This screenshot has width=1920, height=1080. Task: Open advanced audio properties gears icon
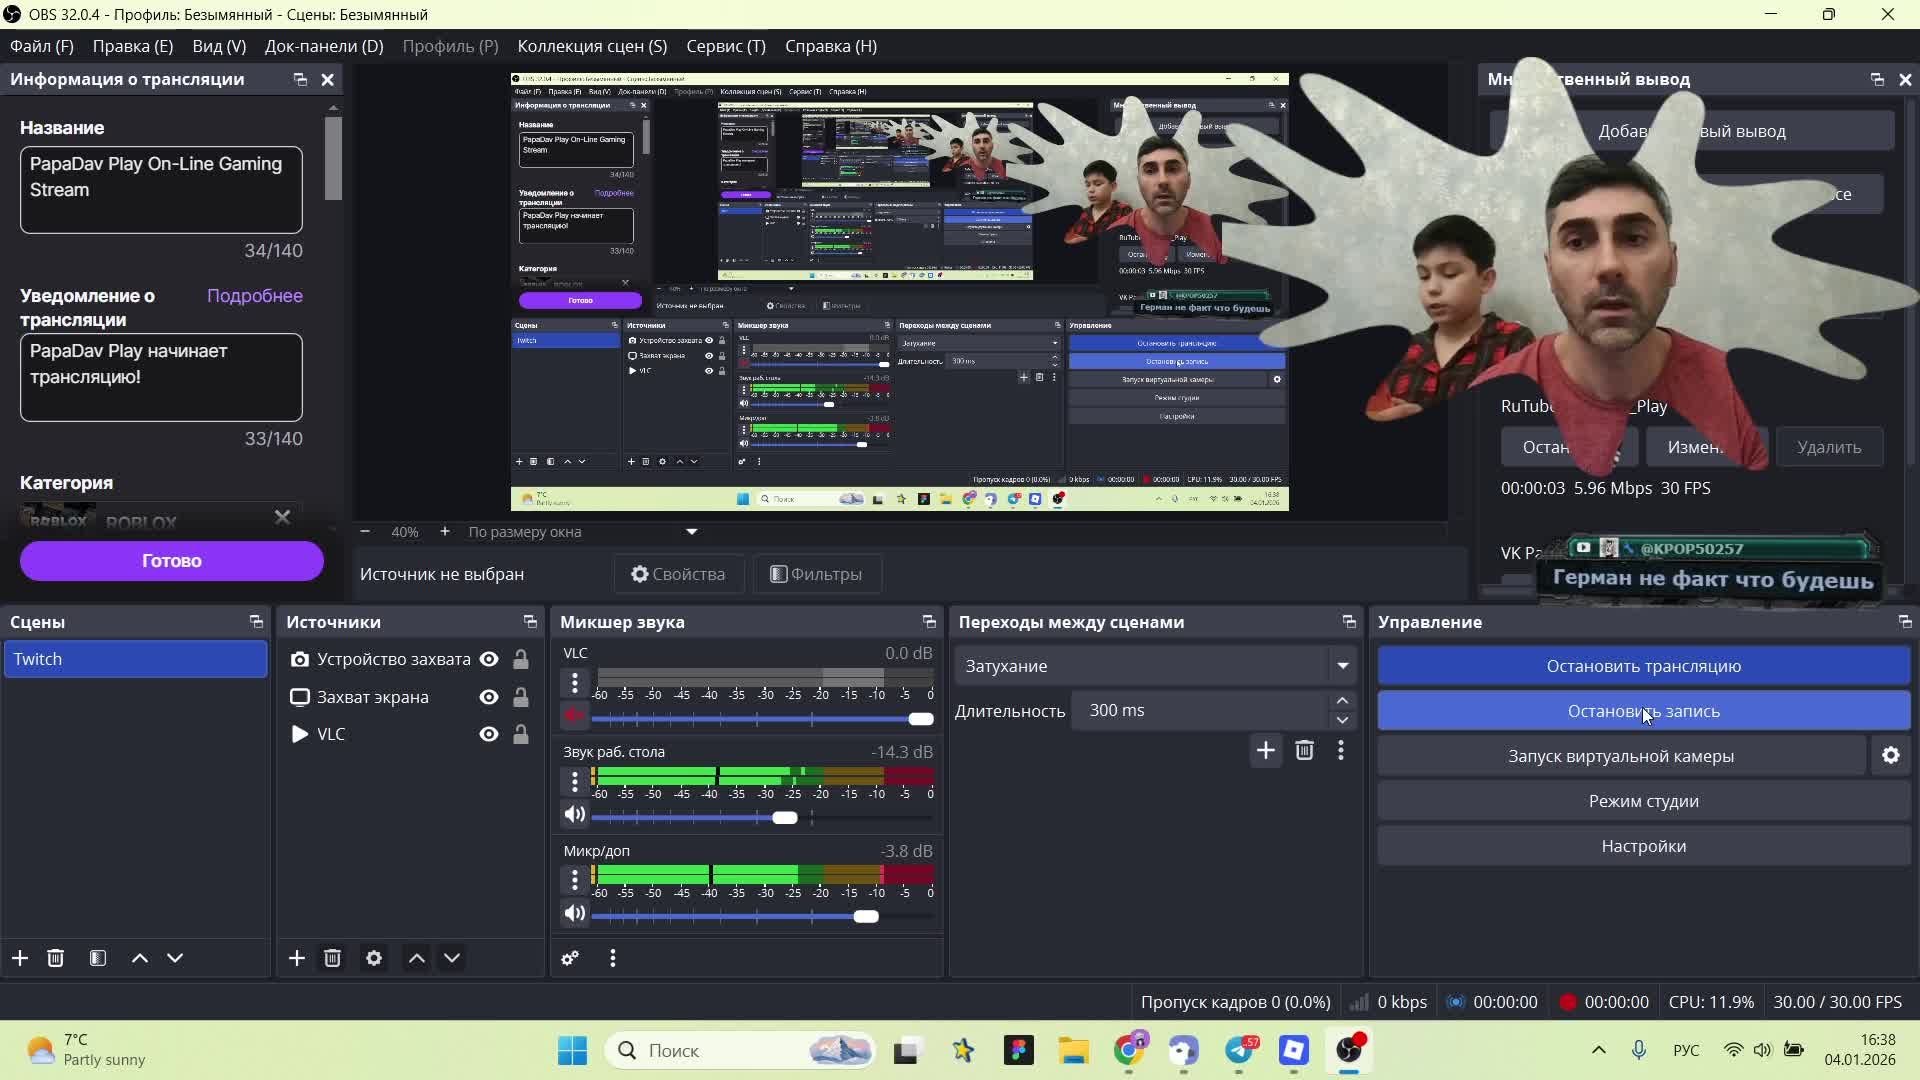[x=570, y=958]
